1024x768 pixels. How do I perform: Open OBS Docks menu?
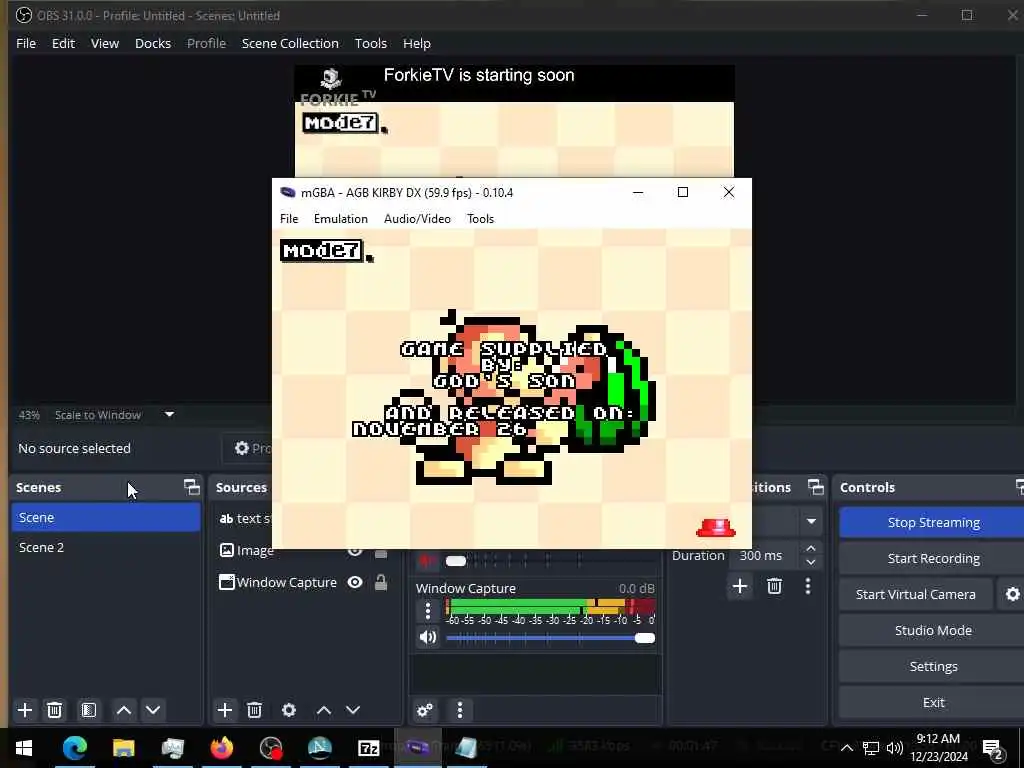[153, 43]
